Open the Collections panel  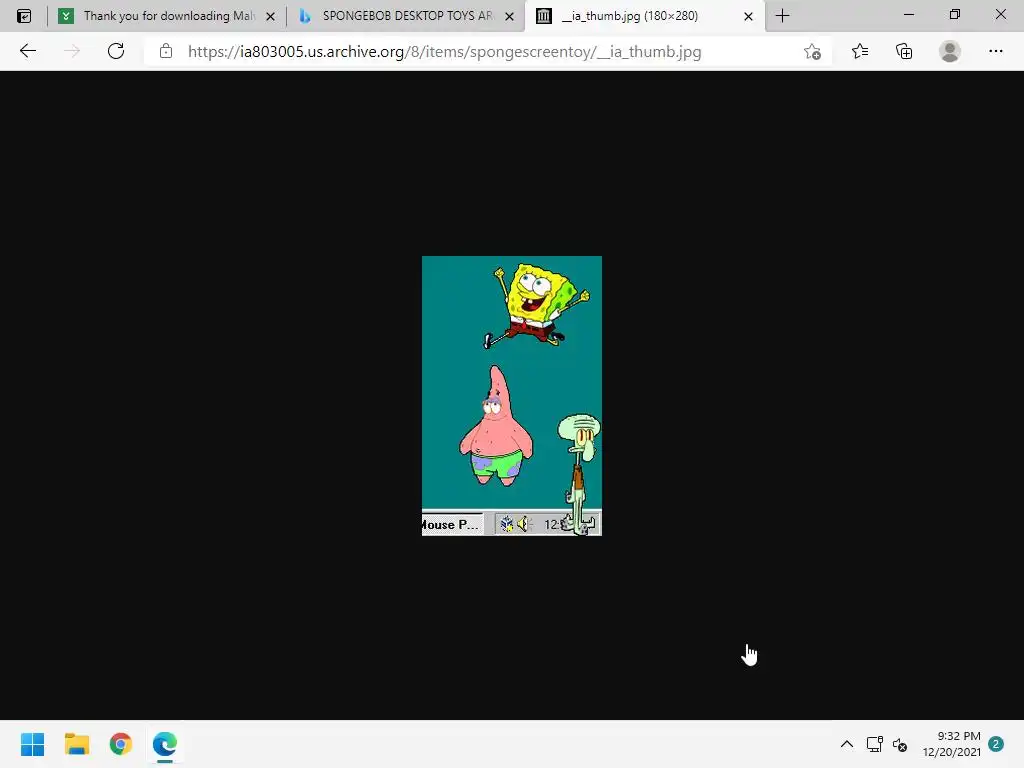[904, 51]
